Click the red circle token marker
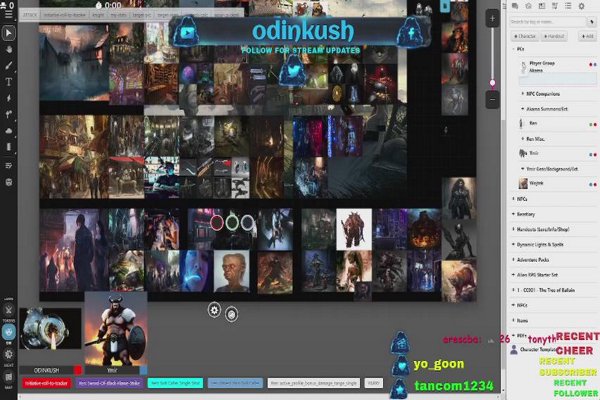Image resolution: width=600 pixels, height=400 pixels. click(x=217, y=222)
